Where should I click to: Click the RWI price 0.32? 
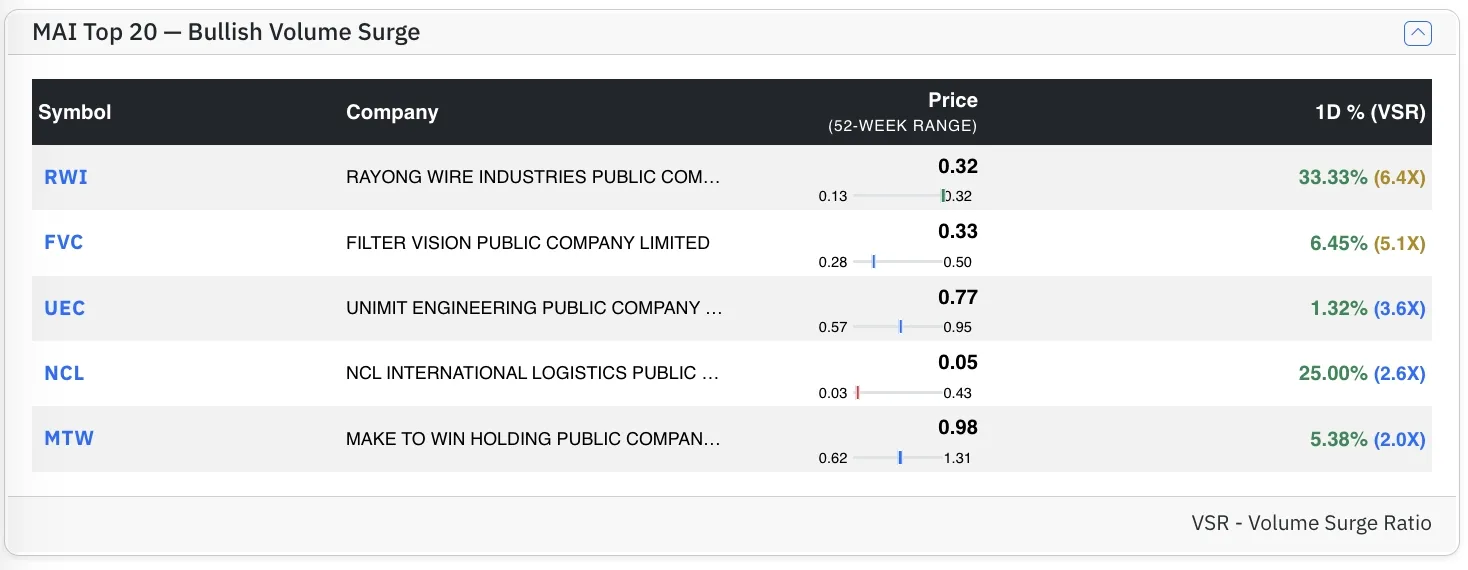(958, 166)
